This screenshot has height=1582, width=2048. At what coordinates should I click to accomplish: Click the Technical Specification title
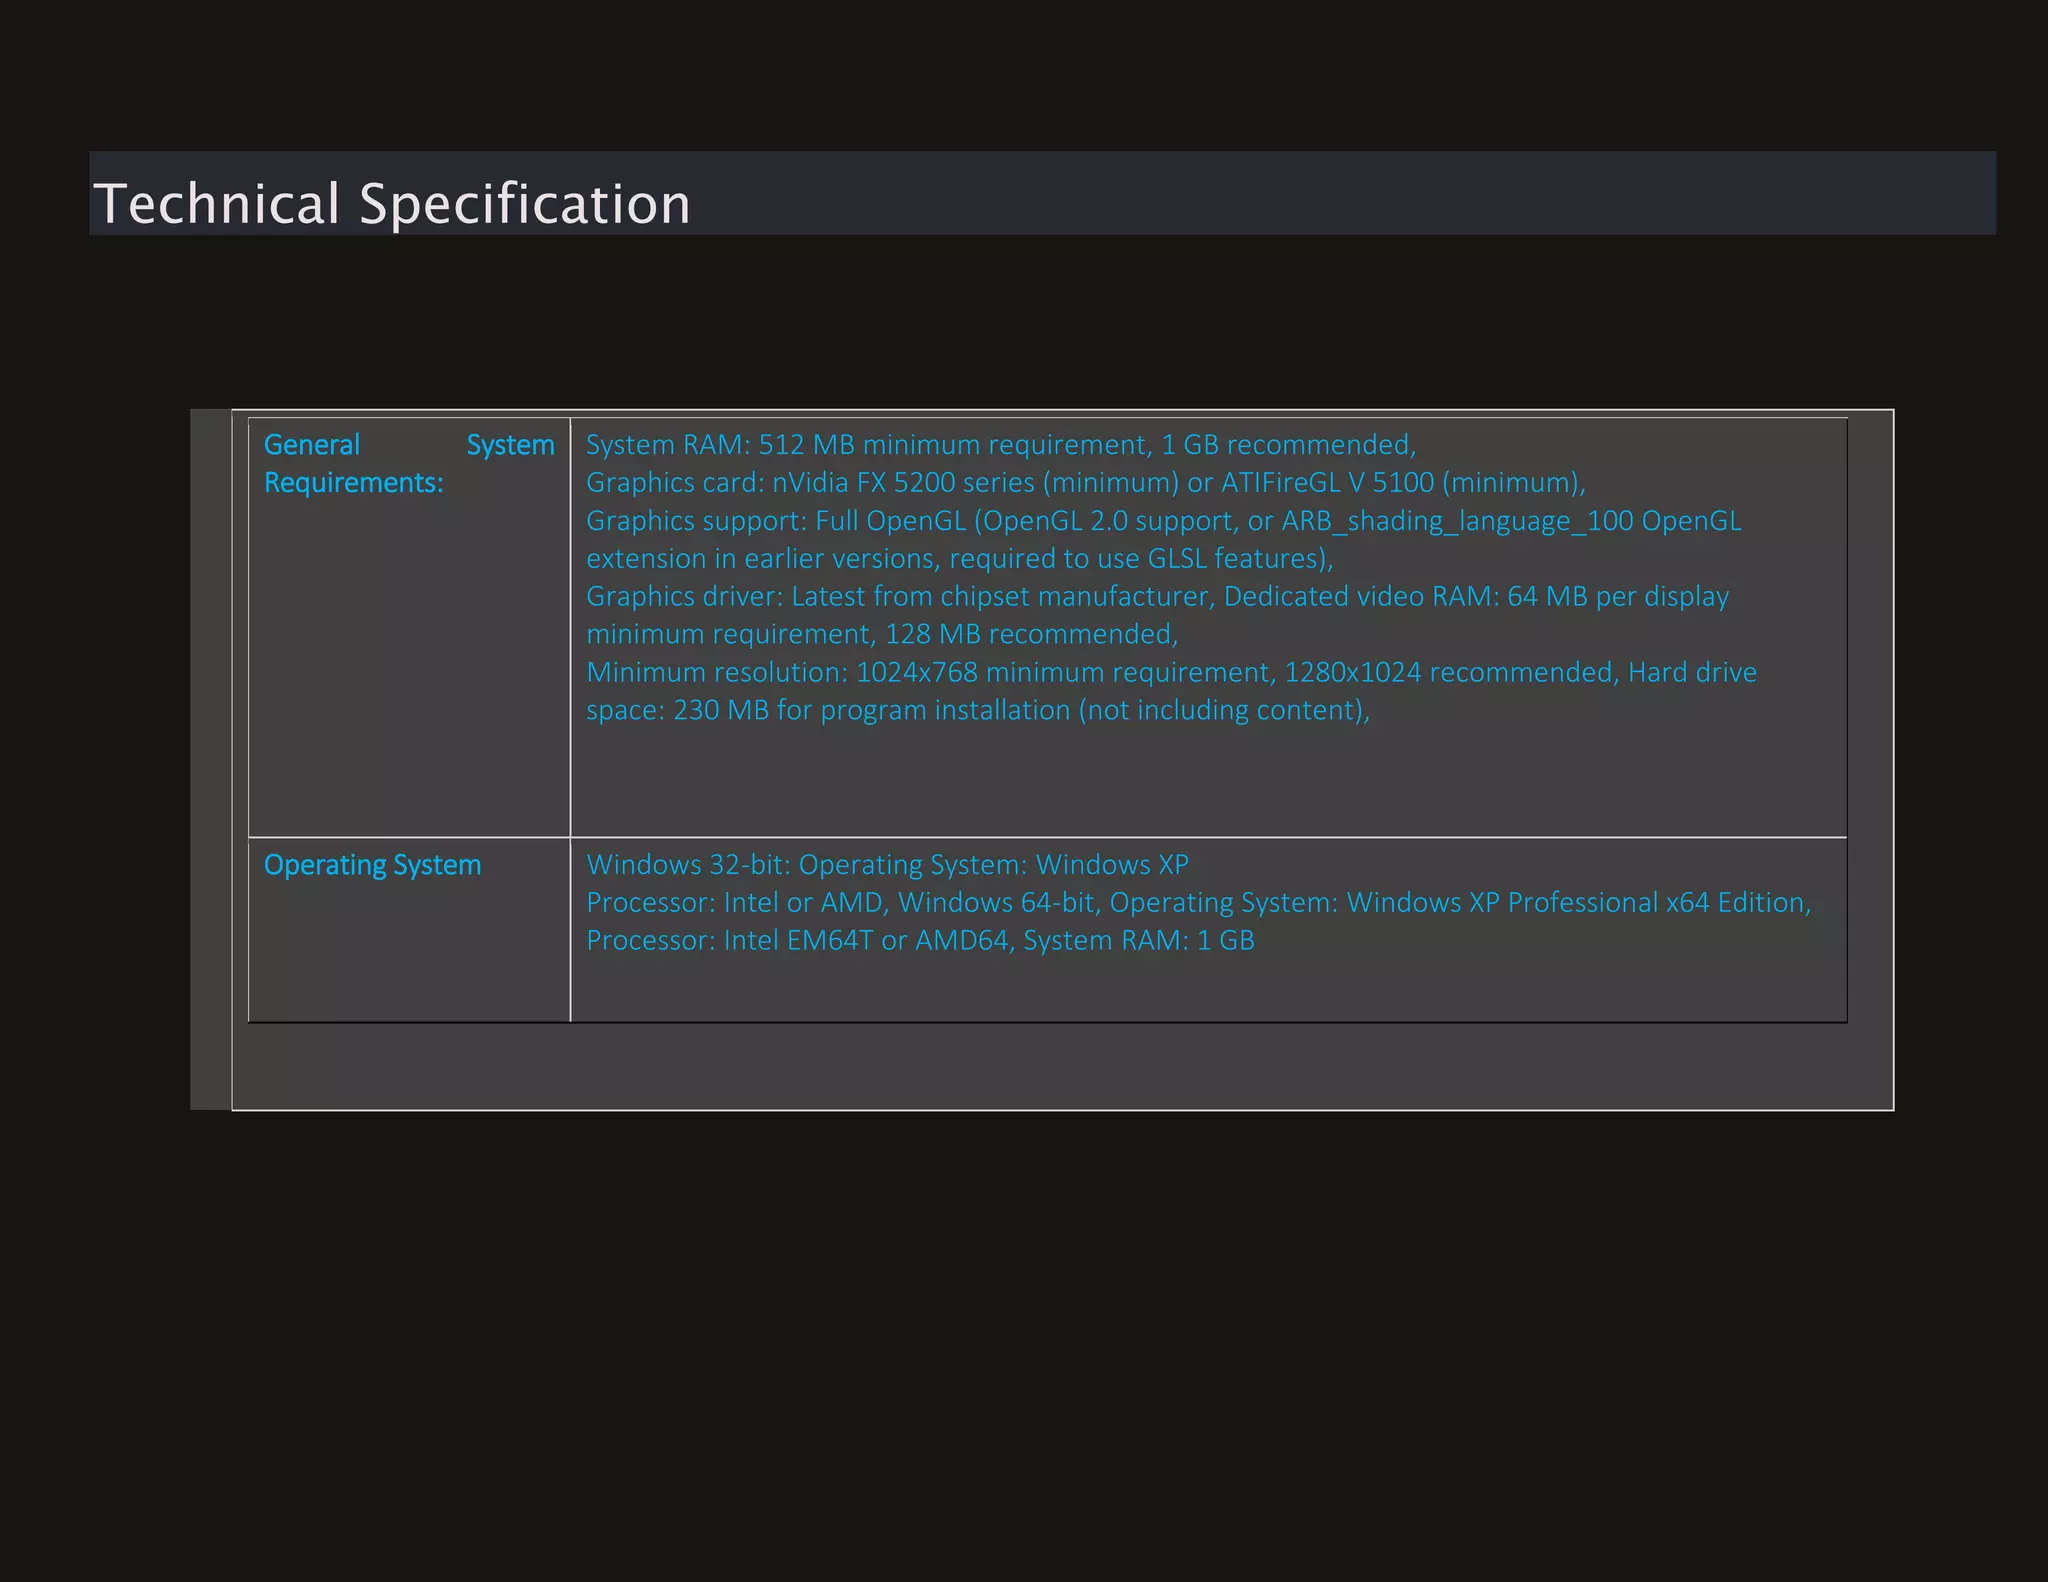(391, 203)
